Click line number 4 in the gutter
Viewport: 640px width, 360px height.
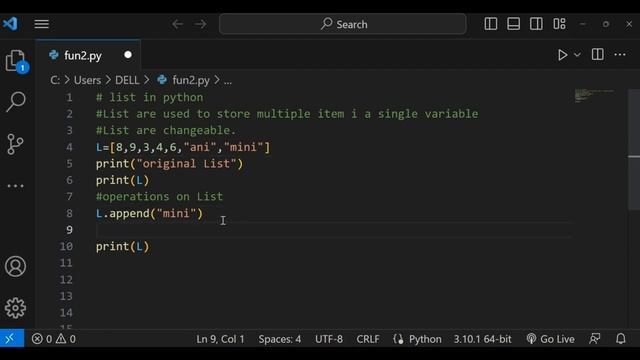69,147
